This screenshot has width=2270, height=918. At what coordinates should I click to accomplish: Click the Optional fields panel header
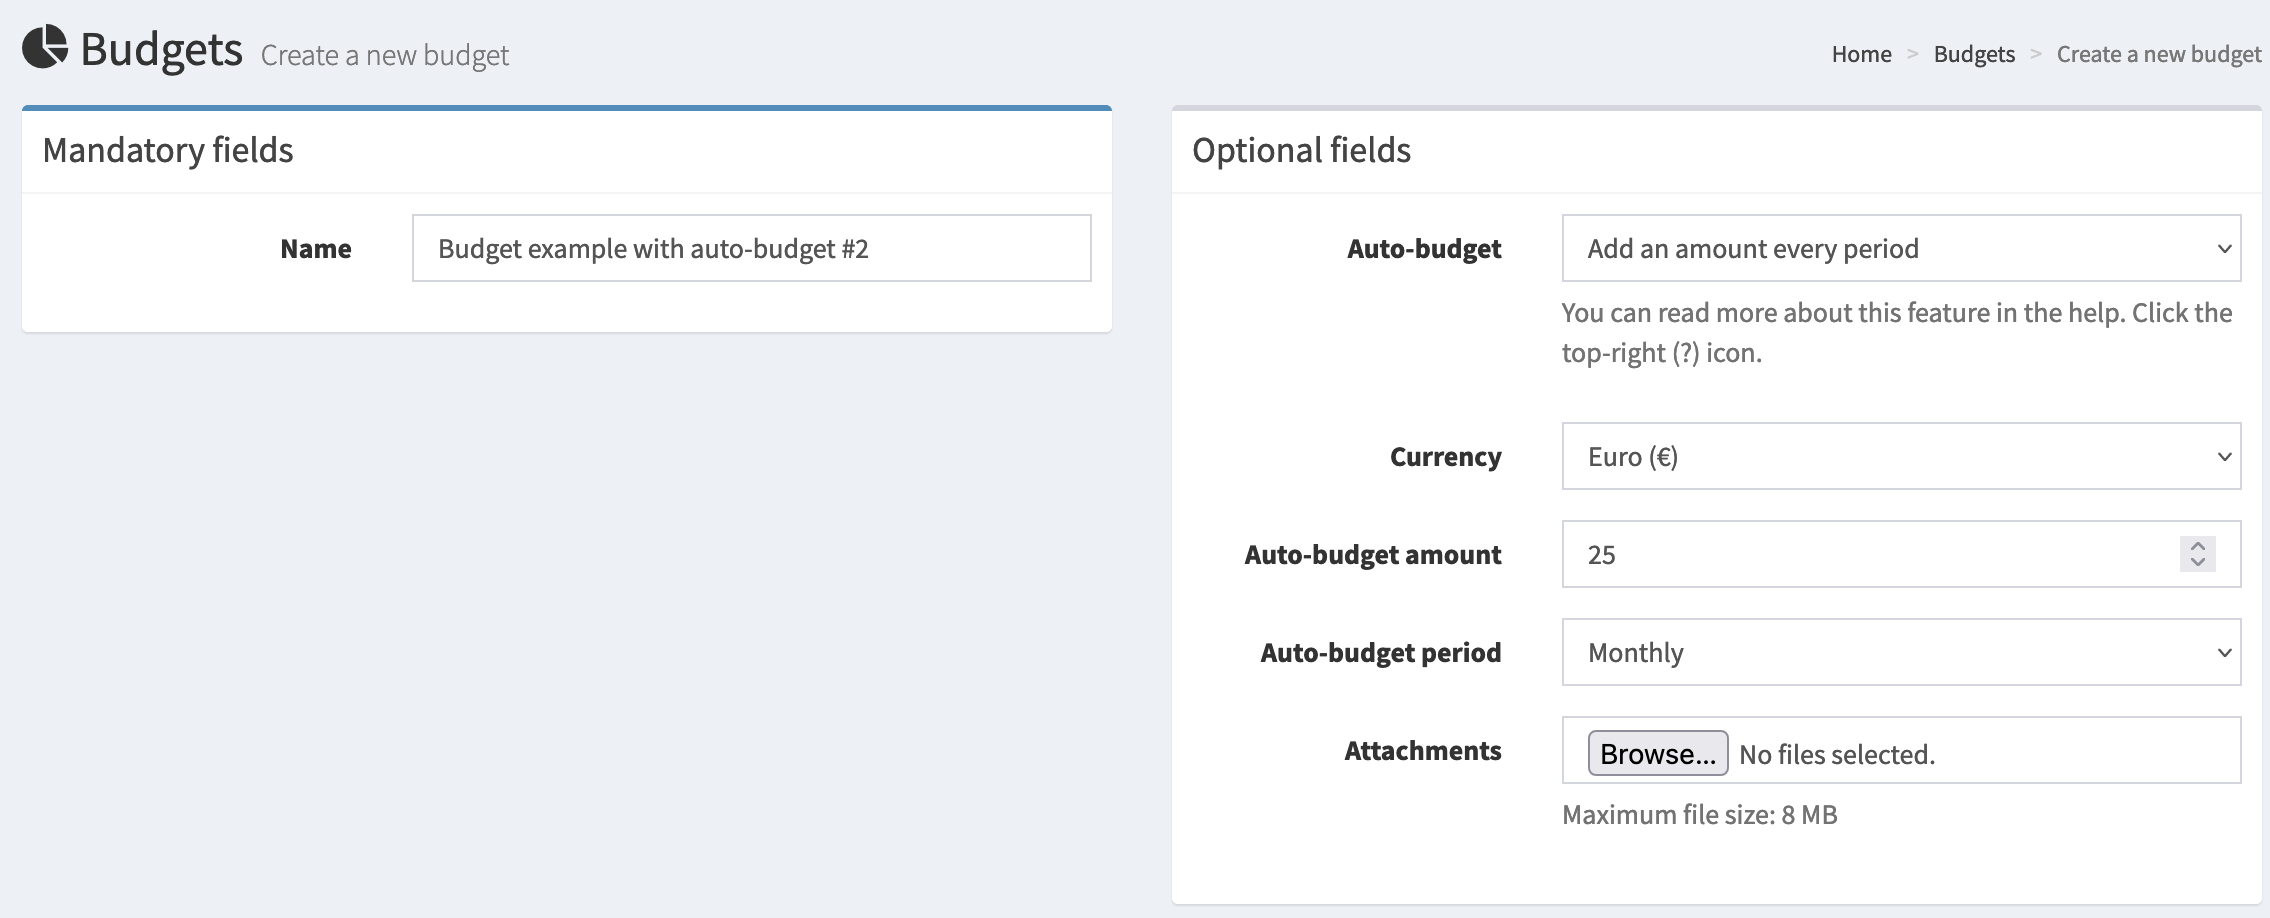click(x=1302, y=151)
